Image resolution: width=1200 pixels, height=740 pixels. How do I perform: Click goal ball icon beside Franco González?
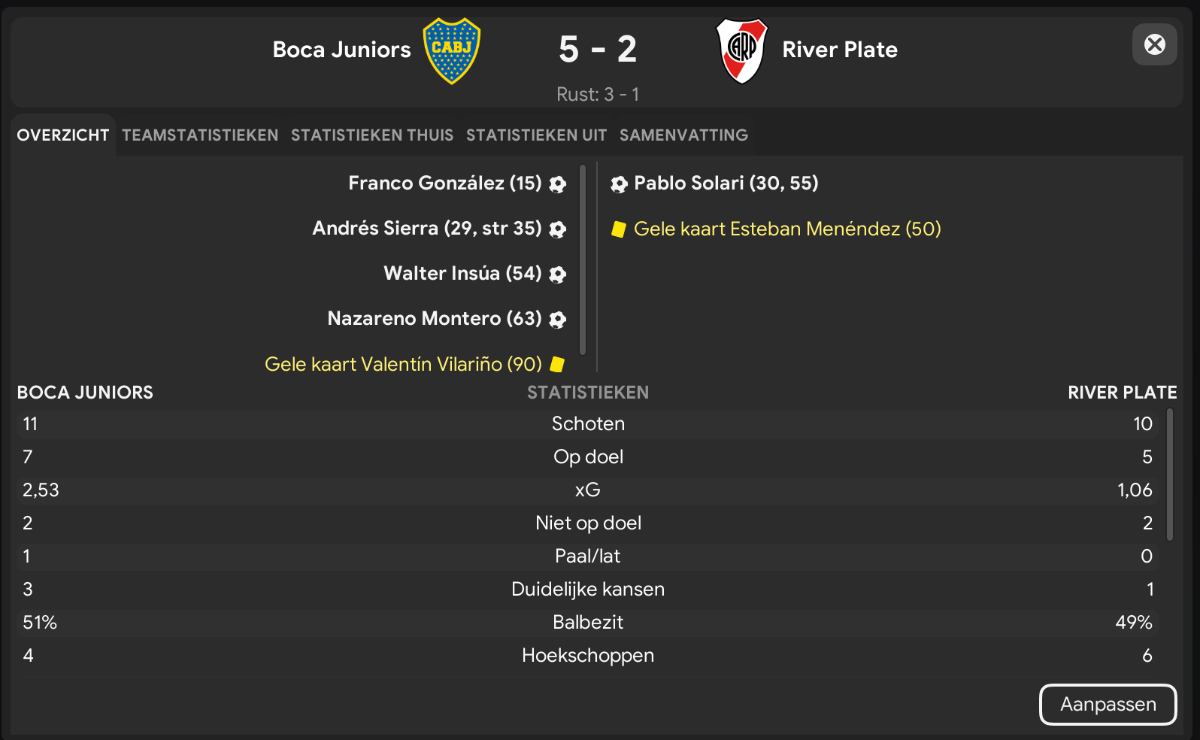(558, 184)
